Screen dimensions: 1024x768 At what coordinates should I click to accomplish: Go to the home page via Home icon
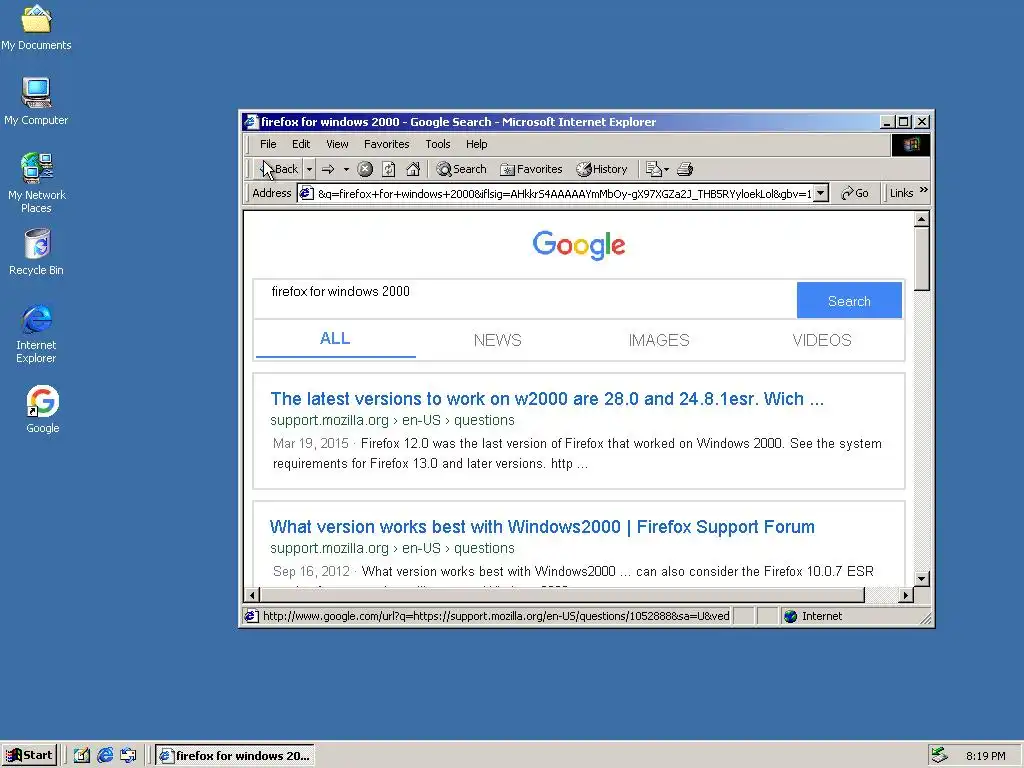413,169
